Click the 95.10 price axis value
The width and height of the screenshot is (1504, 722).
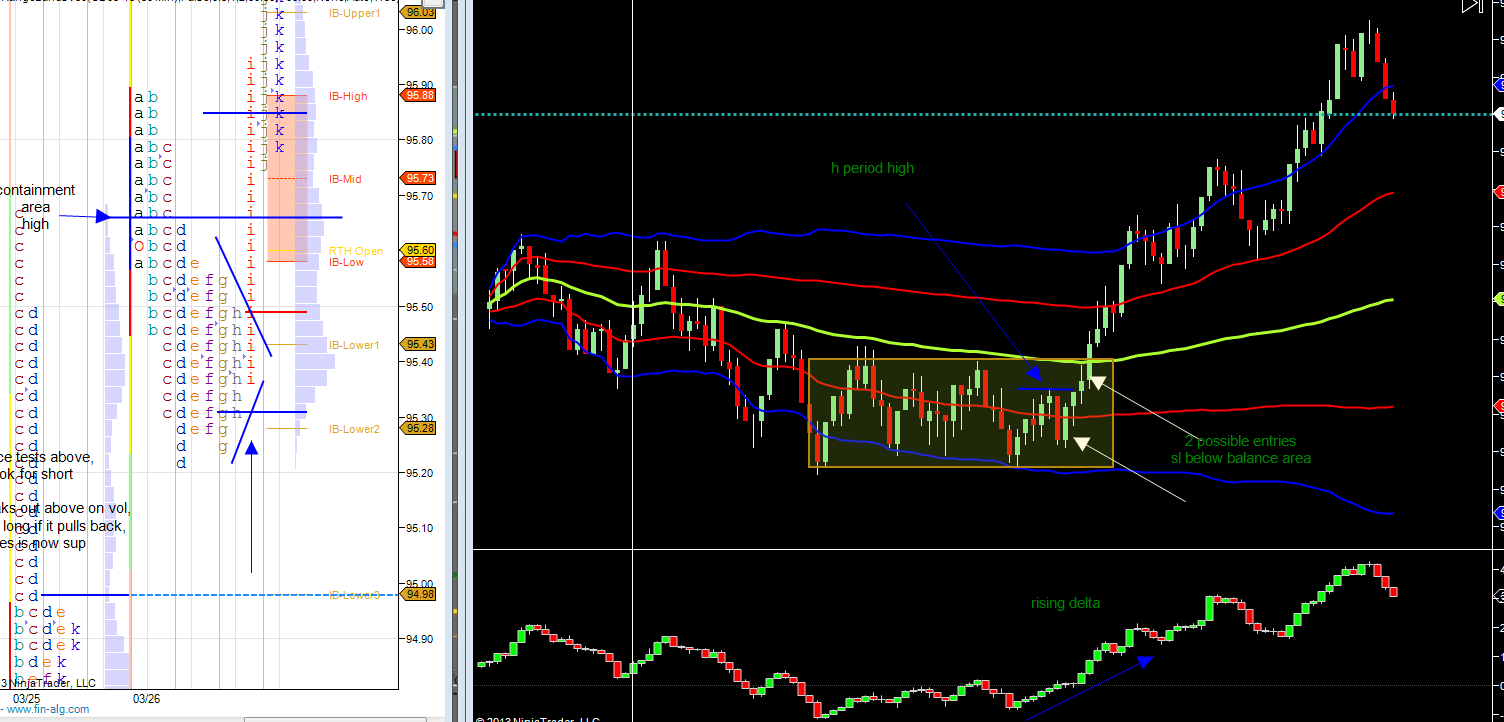click(x=420, y=528)
